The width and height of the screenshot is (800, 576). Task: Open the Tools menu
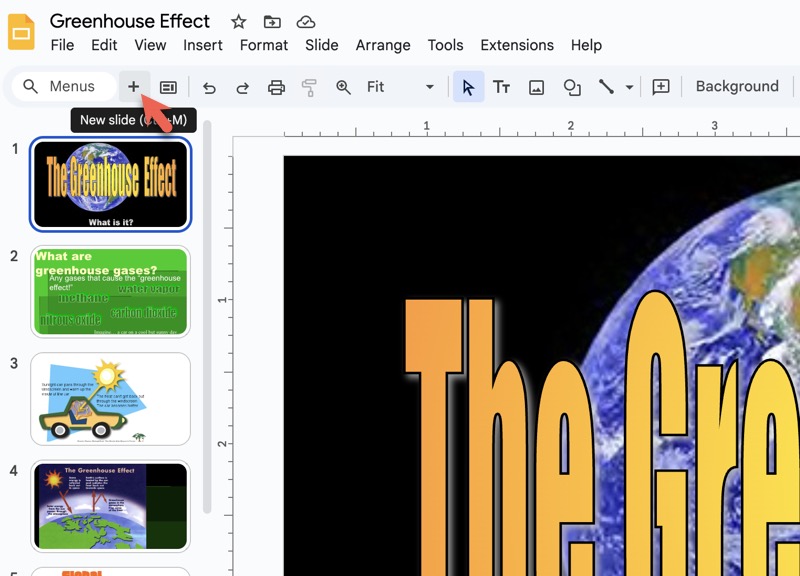445,45
